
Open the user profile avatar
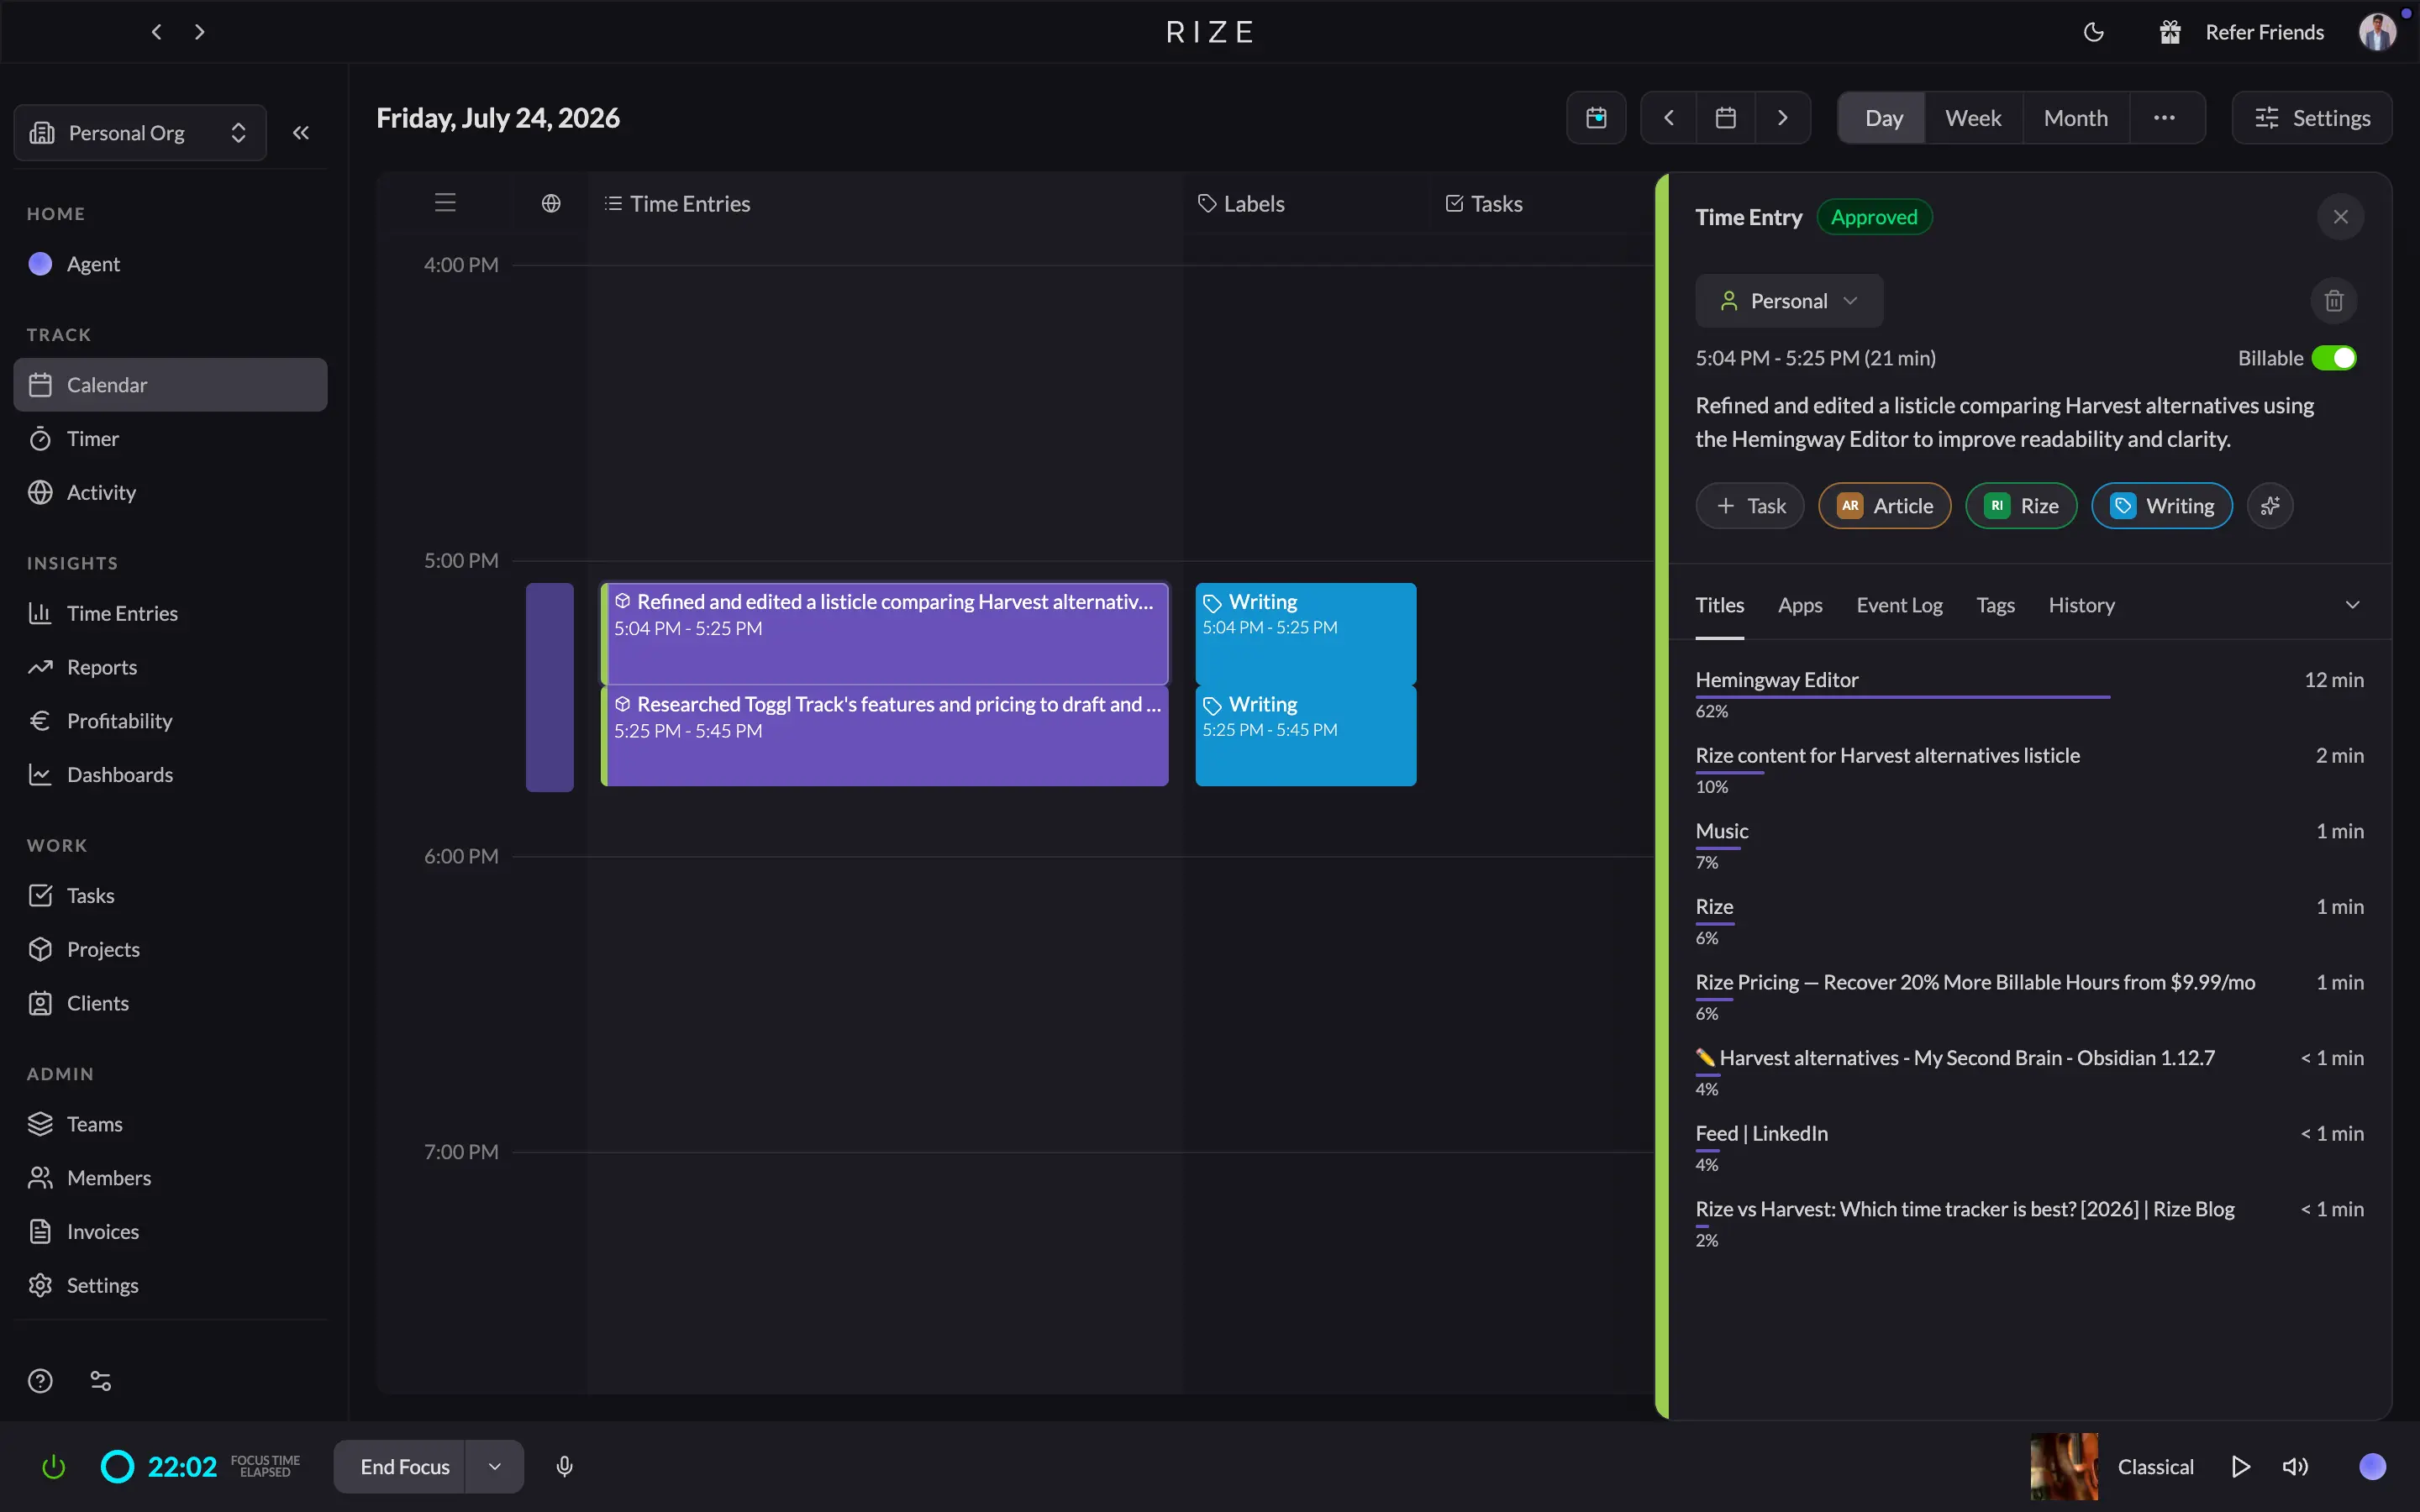tap(2378, 32)
